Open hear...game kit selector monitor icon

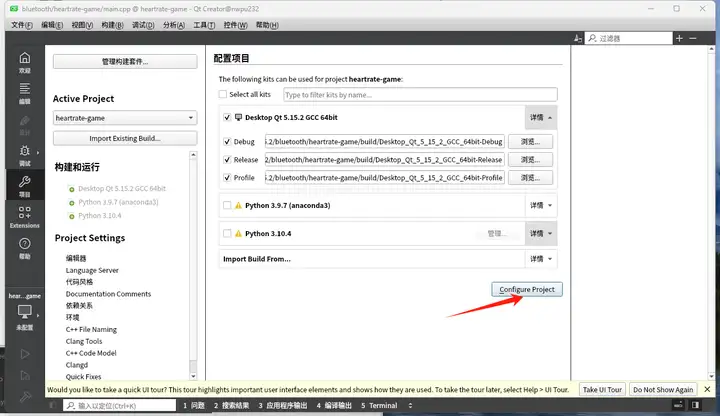(25, 312)
